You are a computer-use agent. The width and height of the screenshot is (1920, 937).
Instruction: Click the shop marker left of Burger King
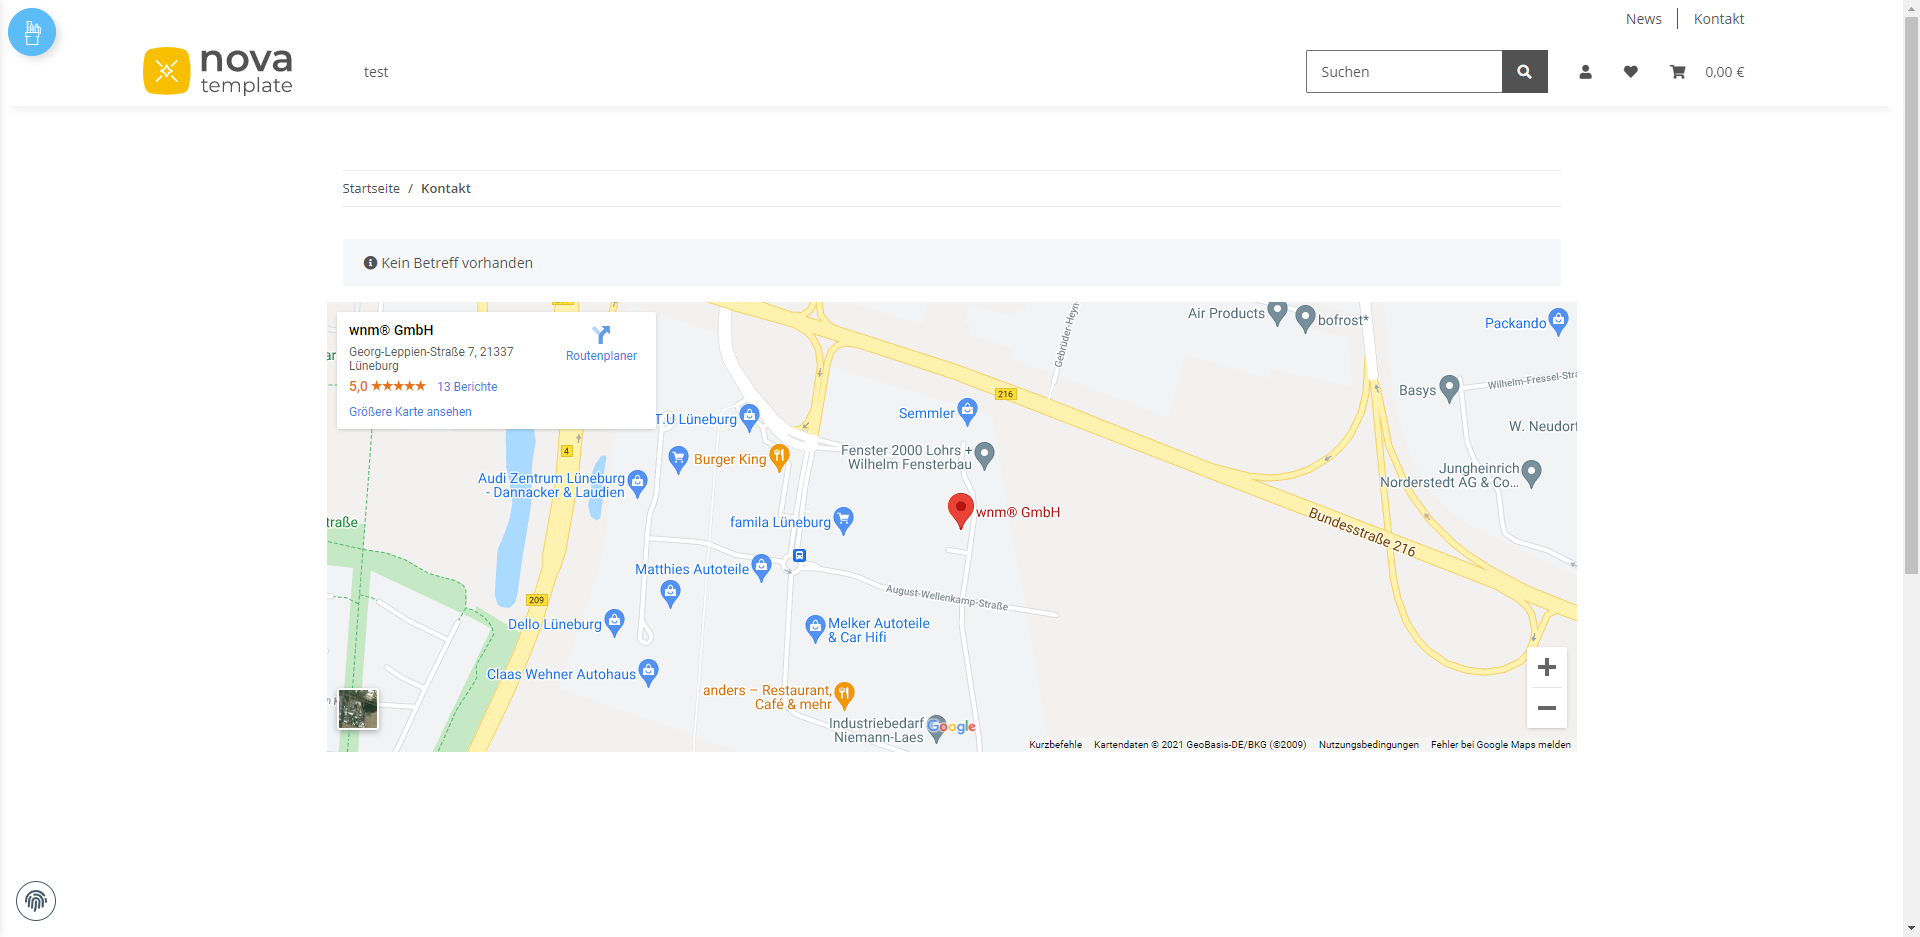(x=678, y=459)
